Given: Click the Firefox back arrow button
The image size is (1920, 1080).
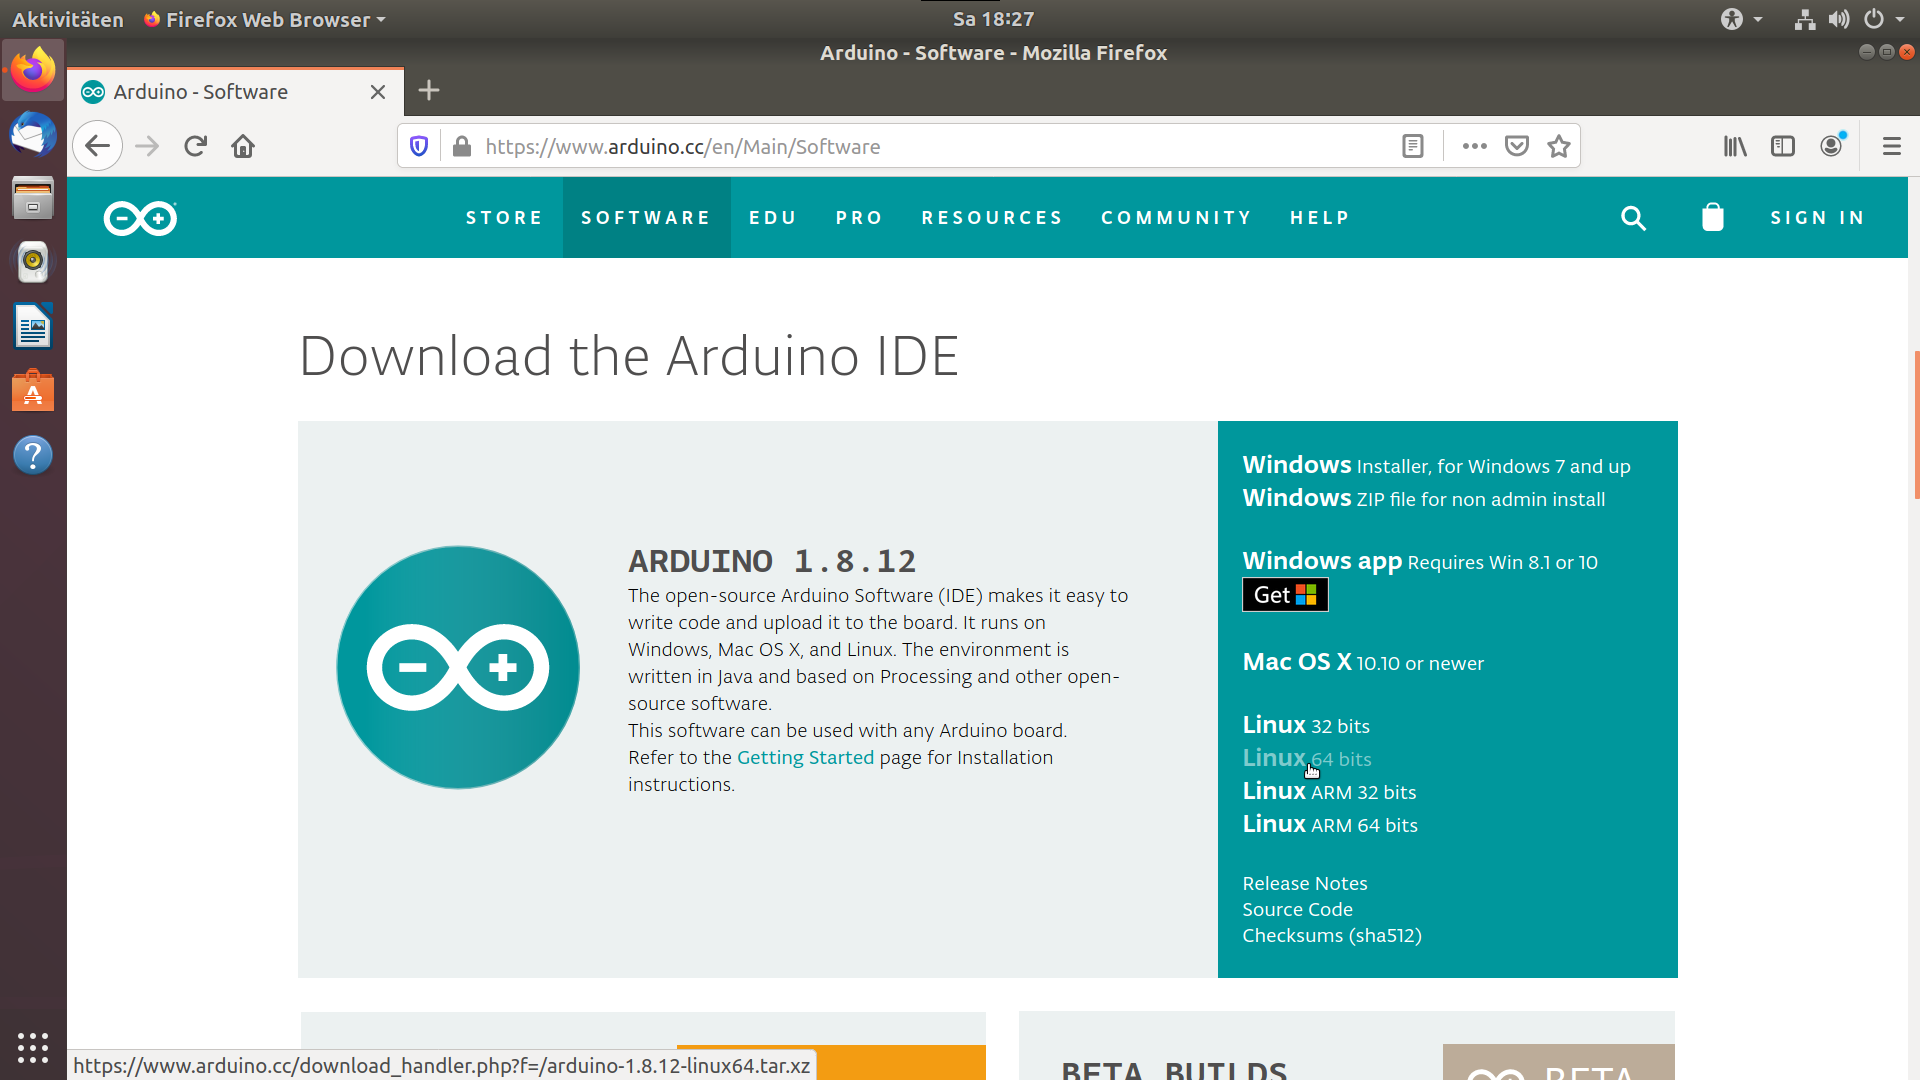Looking at the screenshot, I should point(97,146).
